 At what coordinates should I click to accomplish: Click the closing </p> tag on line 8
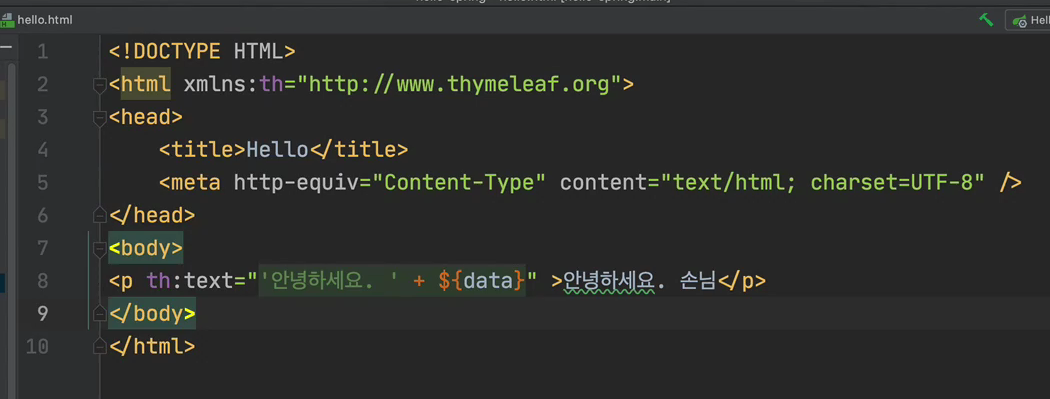coord(741,281)
